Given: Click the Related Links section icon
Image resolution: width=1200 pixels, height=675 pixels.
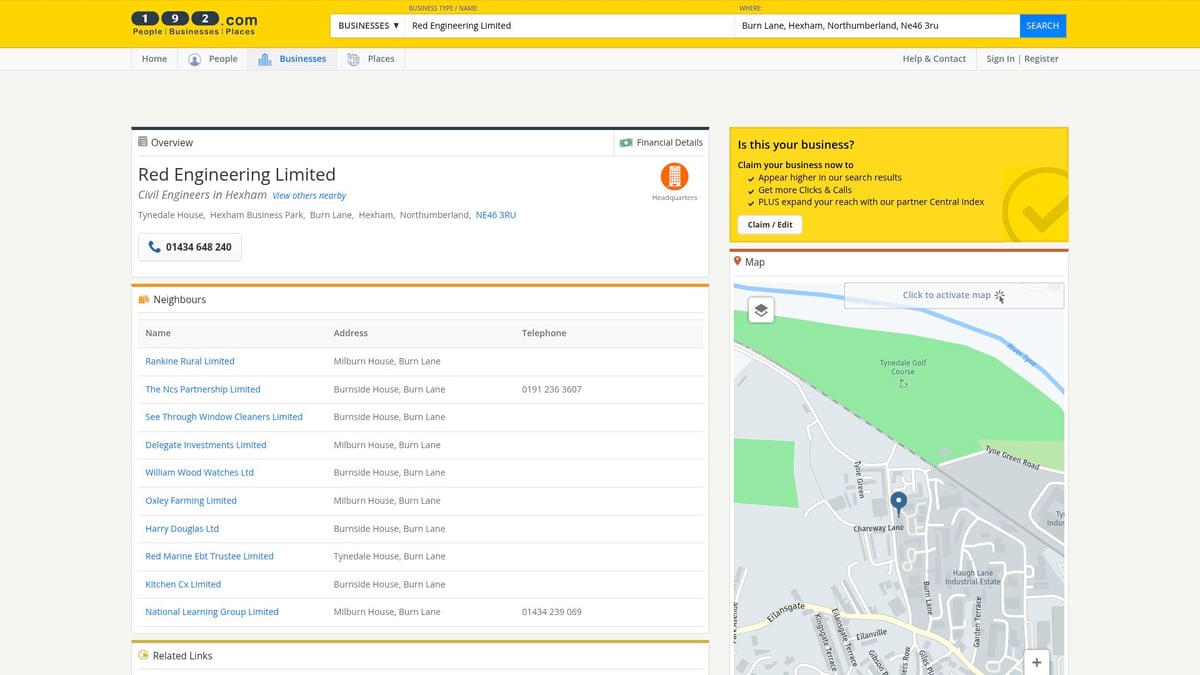Looking at the screenshot, I should [144, 656].
